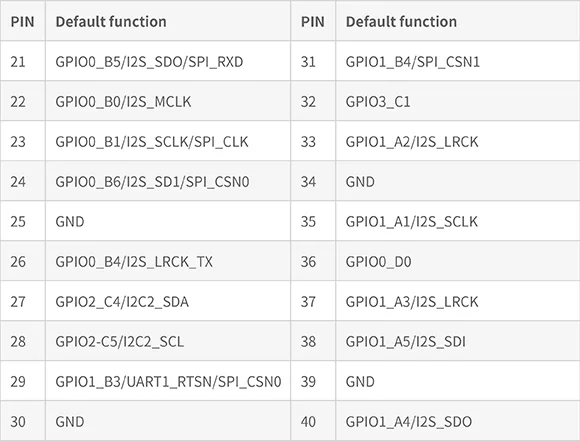
Task: Click the GPIO2-C5/I2C2_SCL cell
Action: point(168,341)
